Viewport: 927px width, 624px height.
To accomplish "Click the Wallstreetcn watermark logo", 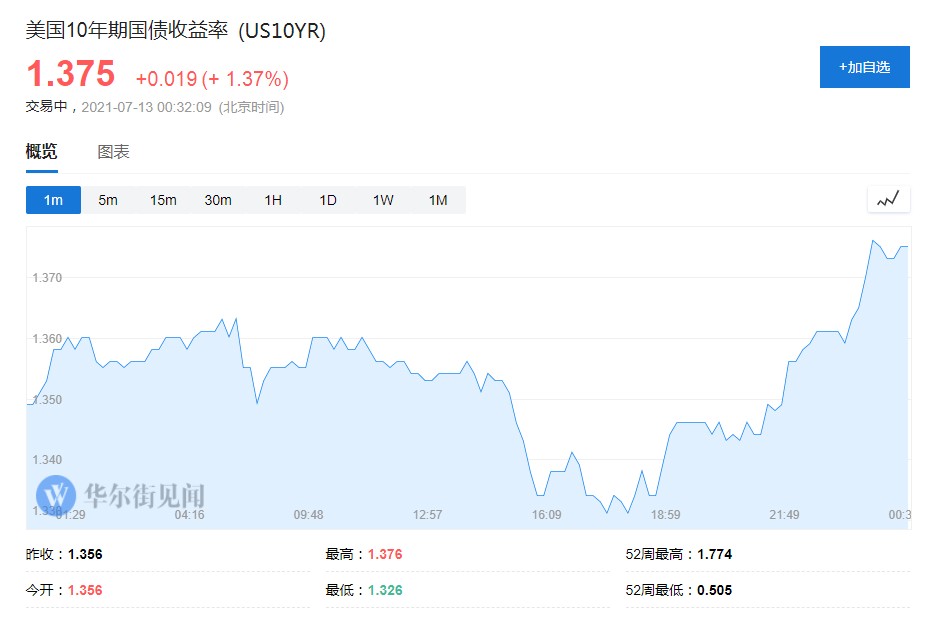I will click(56, 494).
